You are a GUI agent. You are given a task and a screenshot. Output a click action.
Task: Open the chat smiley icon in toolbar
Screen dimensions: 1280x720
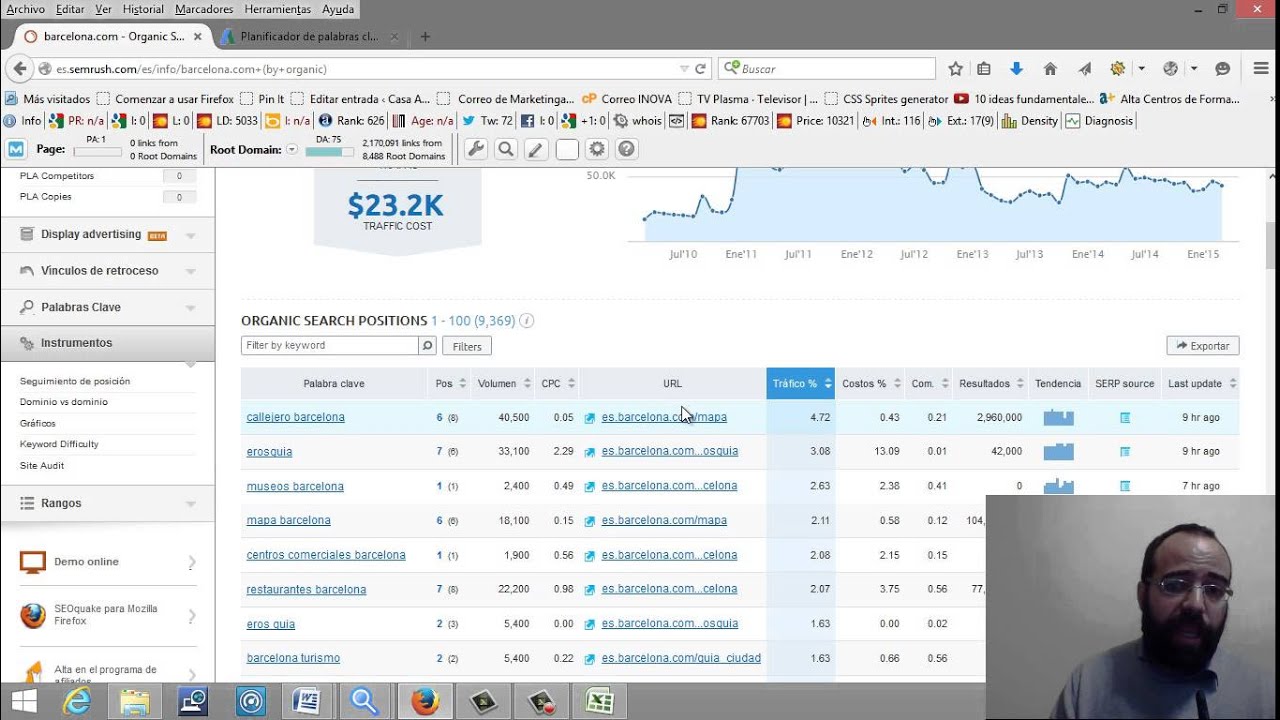(x=1222, y=69)
